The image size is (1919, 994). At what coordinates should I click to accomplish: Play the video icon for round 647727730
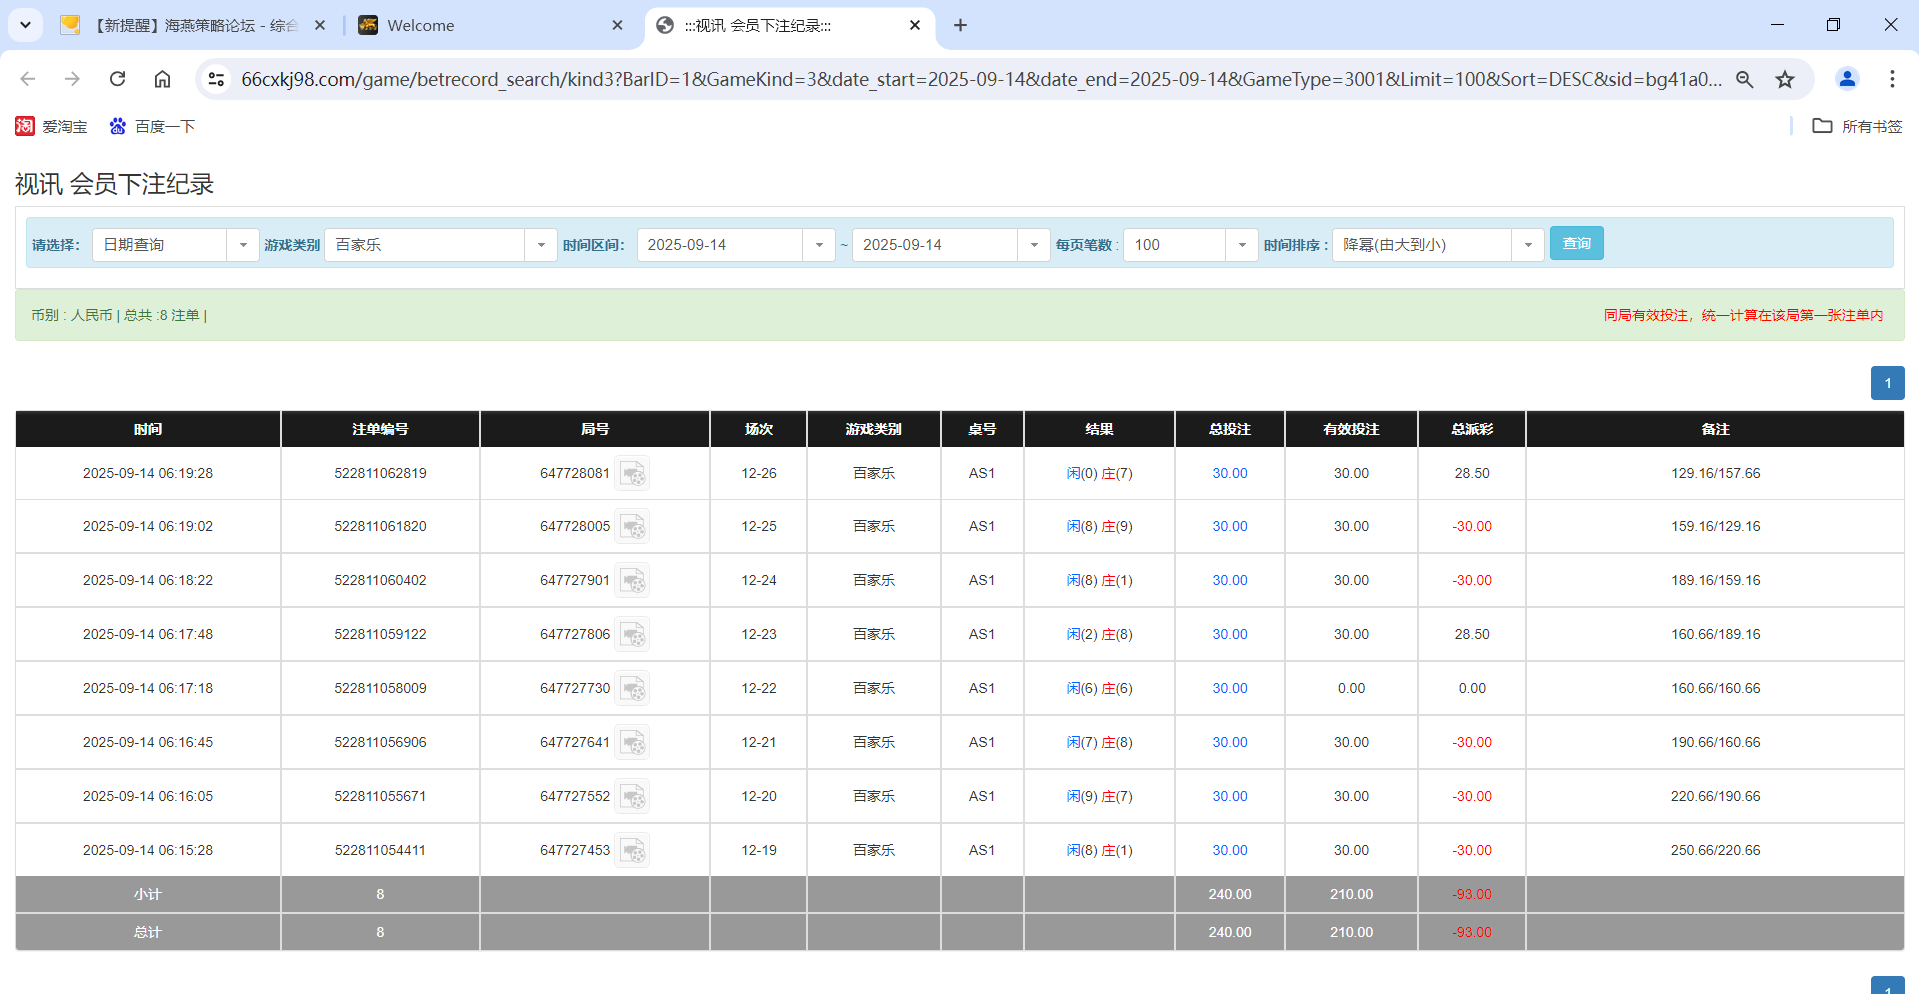coord(633,688)
